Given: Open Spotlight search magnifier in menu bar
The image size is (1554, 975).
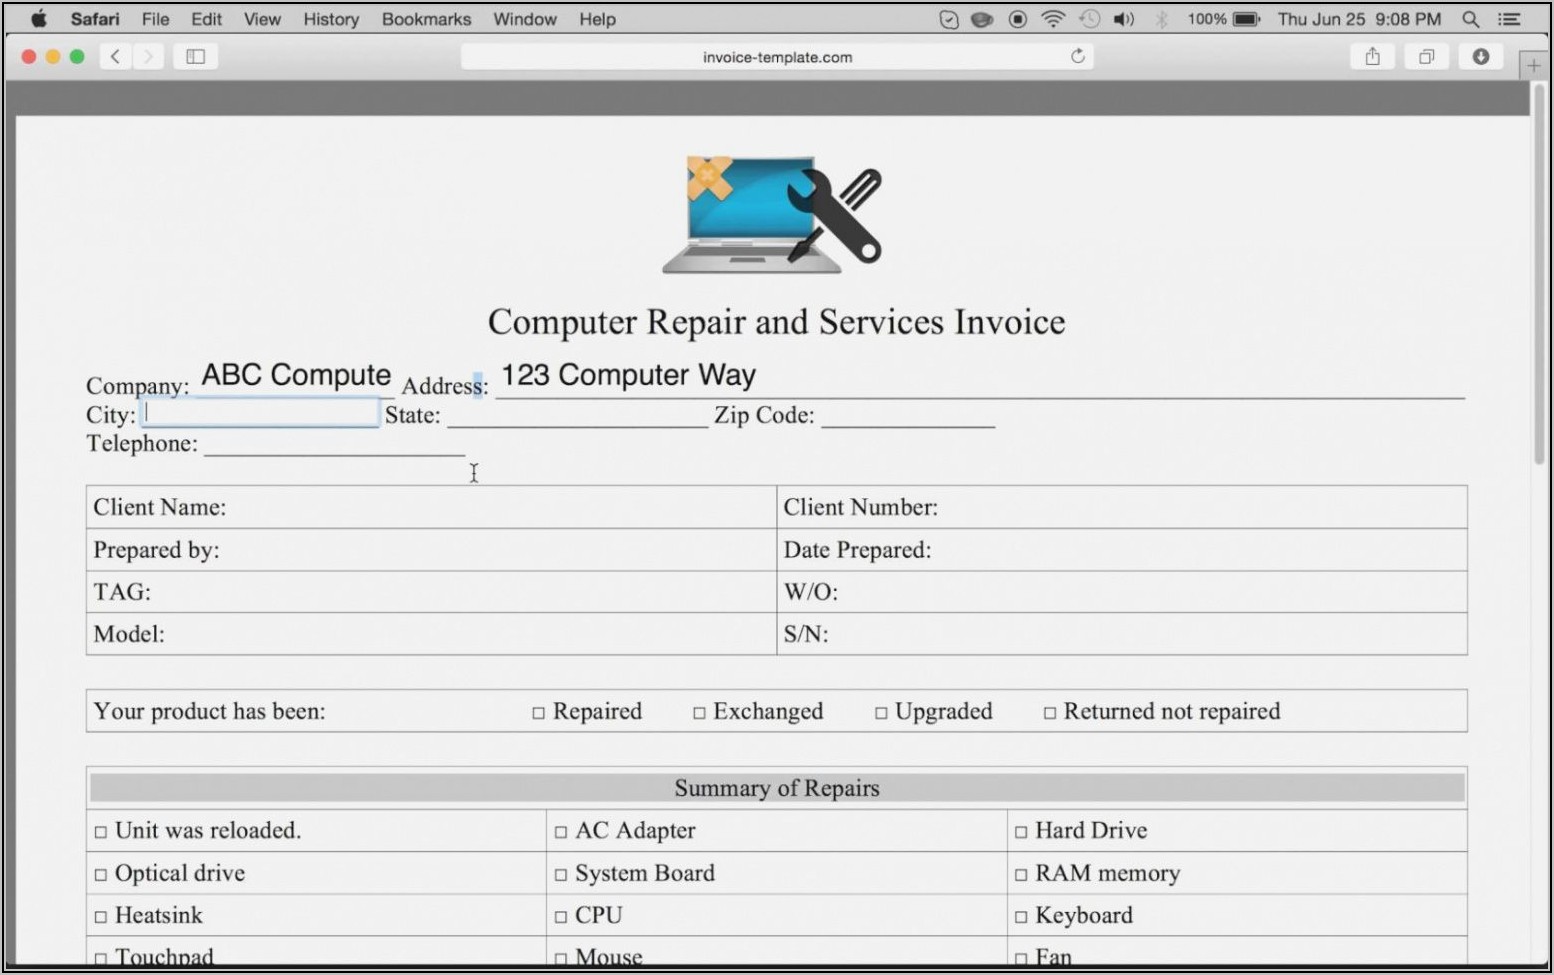Looking at the screenshot, I should click(1470, 19).
